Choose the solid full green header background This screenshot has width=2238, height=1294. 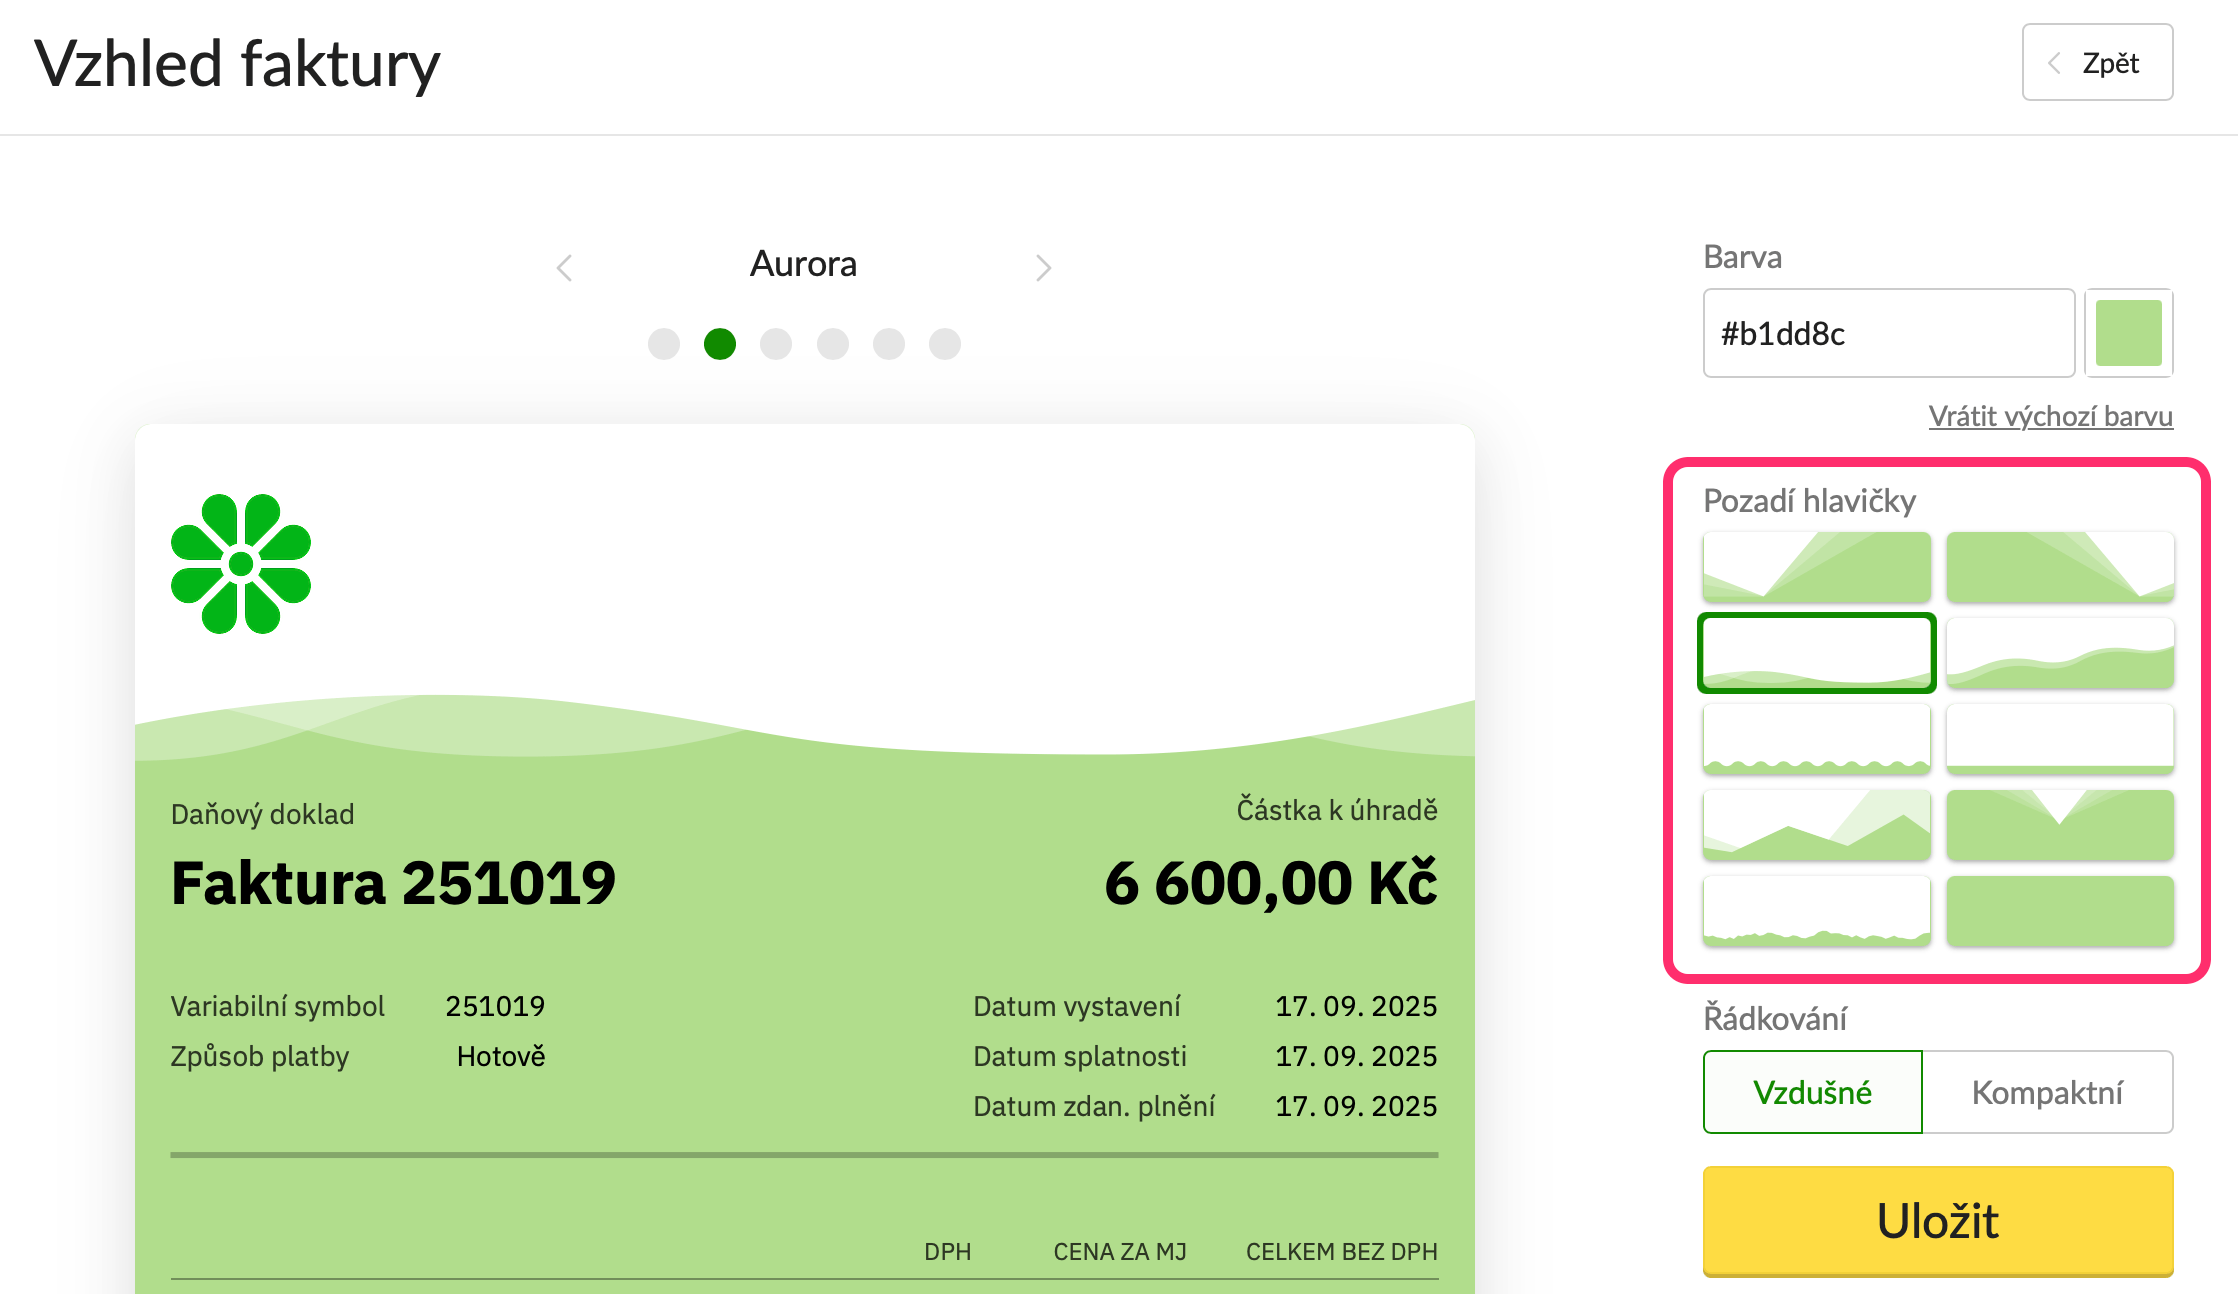[x=2060, y=910]
